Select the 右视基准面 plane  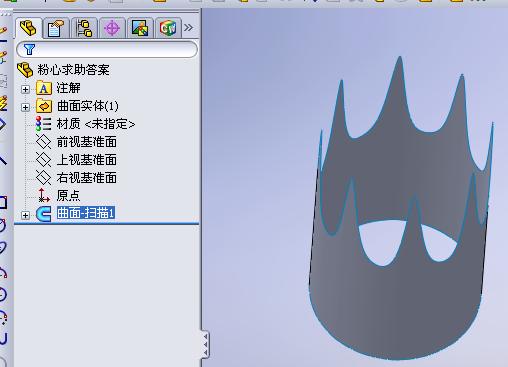pos(87,178)
